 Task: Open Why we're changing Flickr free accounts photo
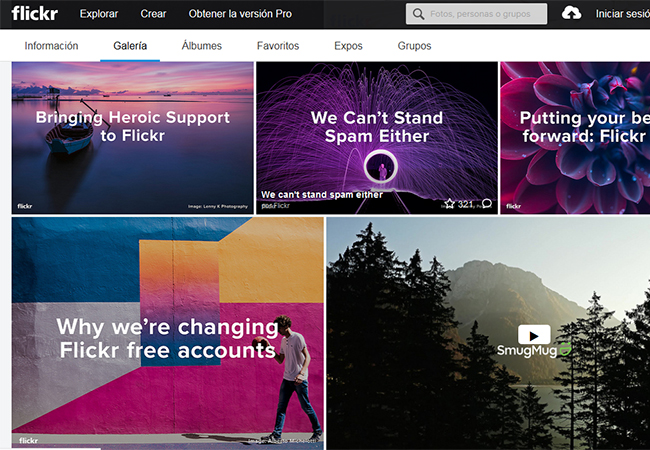(168, 333)
